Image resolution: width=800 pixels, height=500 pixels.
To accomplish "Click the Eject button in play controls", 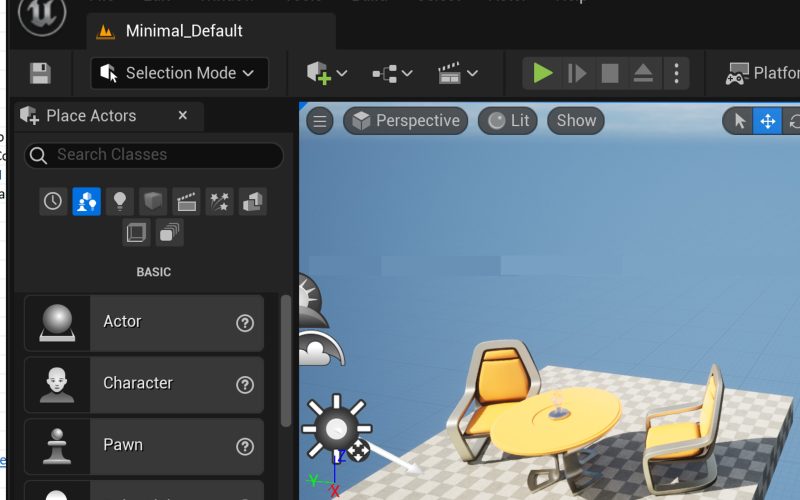I will (643, 73).
